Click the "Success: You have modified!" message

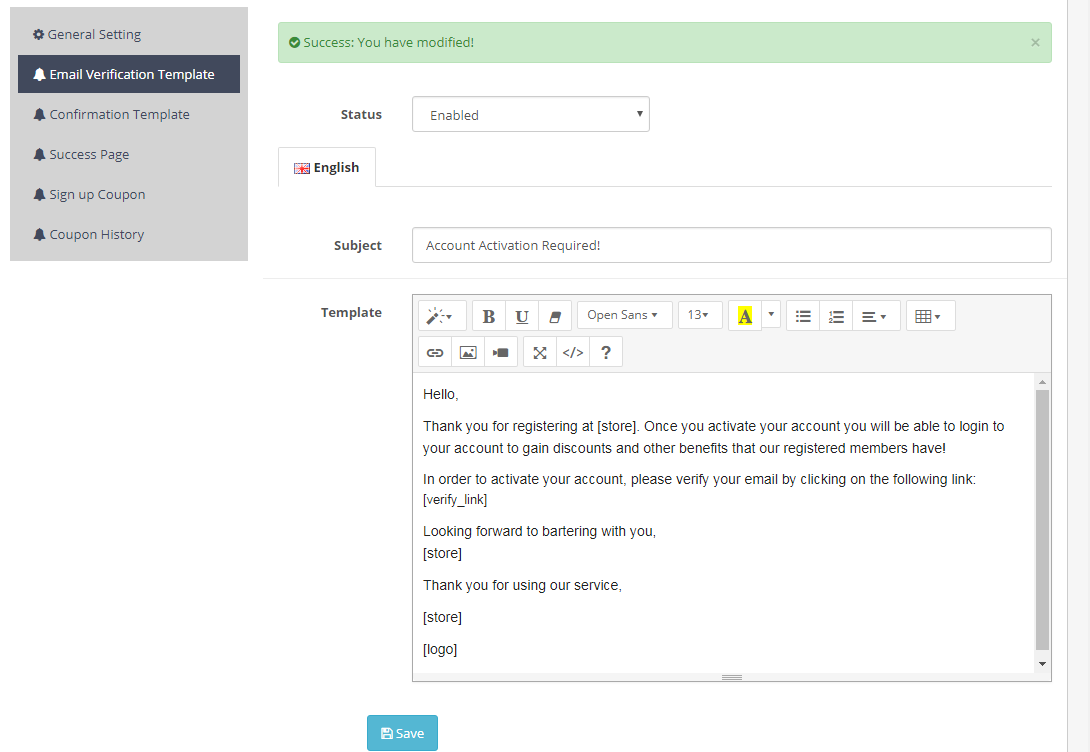point(389,42)
